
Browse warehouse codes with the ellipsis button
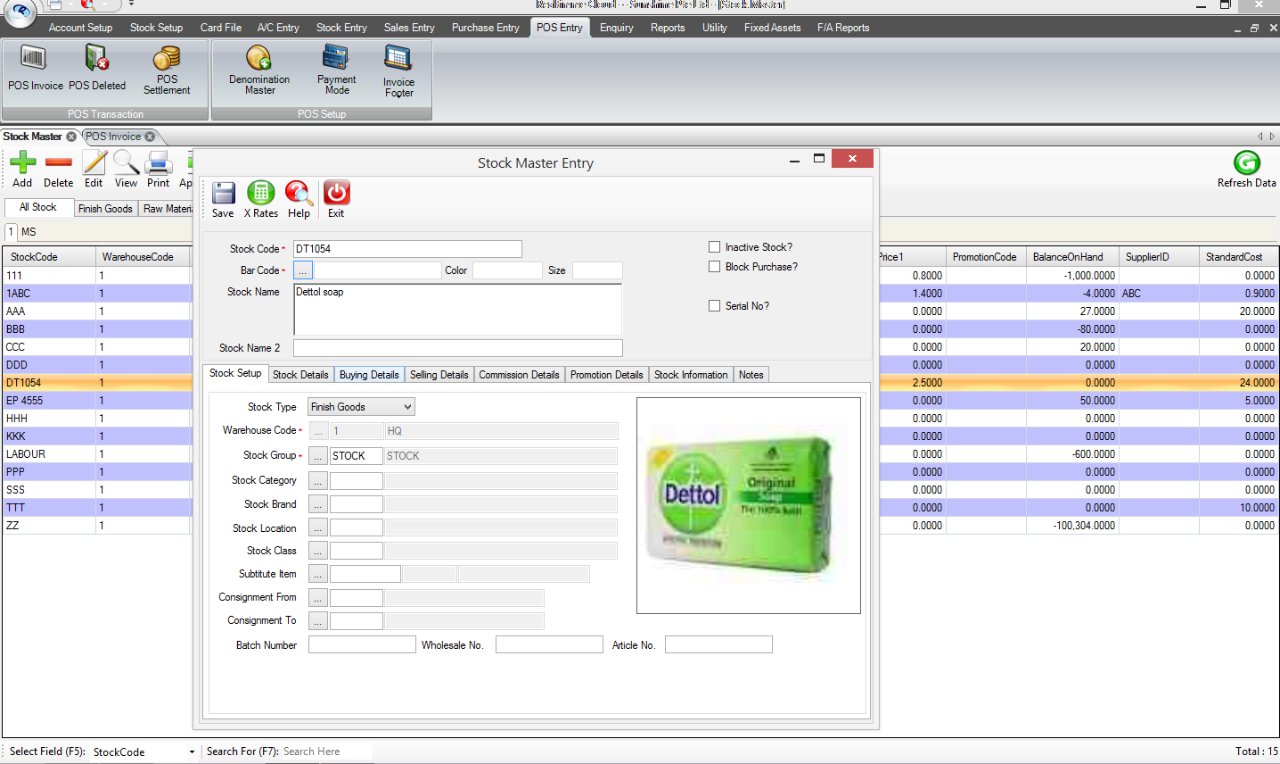(317, 430)
